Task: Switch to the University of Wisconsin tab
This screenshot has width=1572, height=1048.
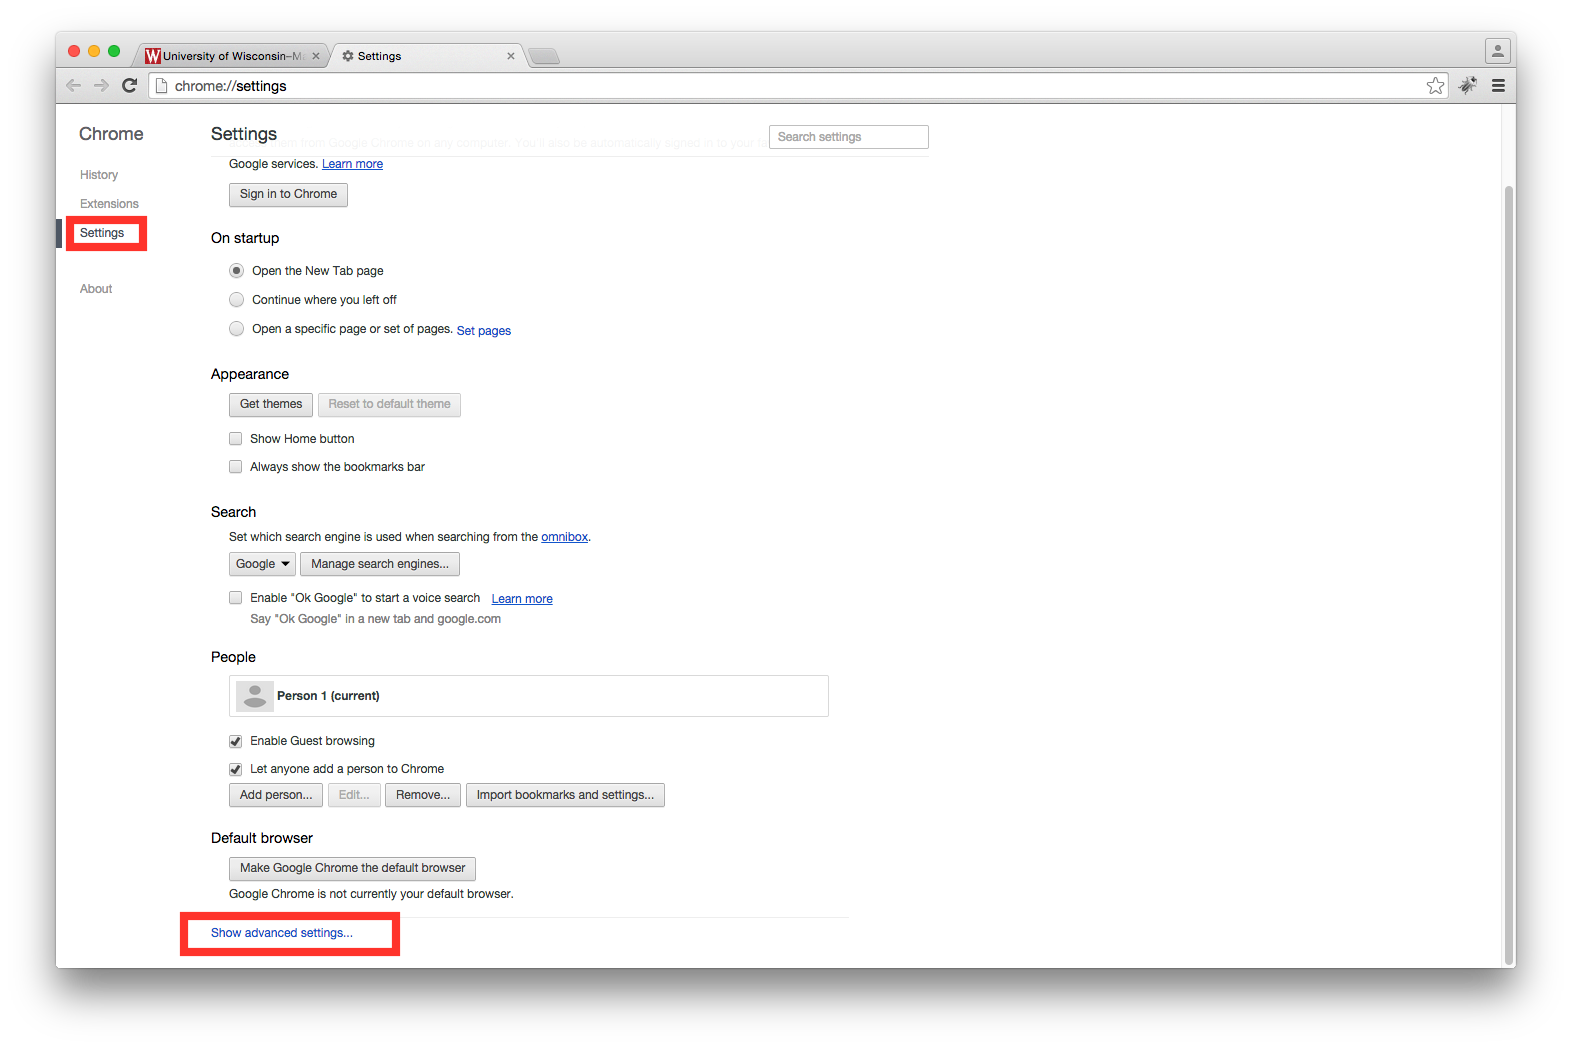Action: pyautogui.click(x=230, y=56)
